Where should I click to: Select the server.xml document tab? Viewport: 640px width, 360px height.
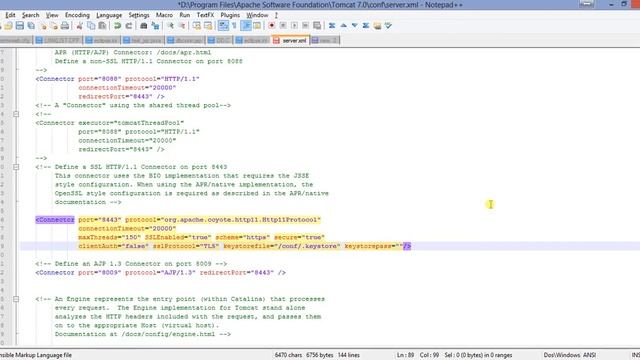pyautogui.click(x=291, y=40)
